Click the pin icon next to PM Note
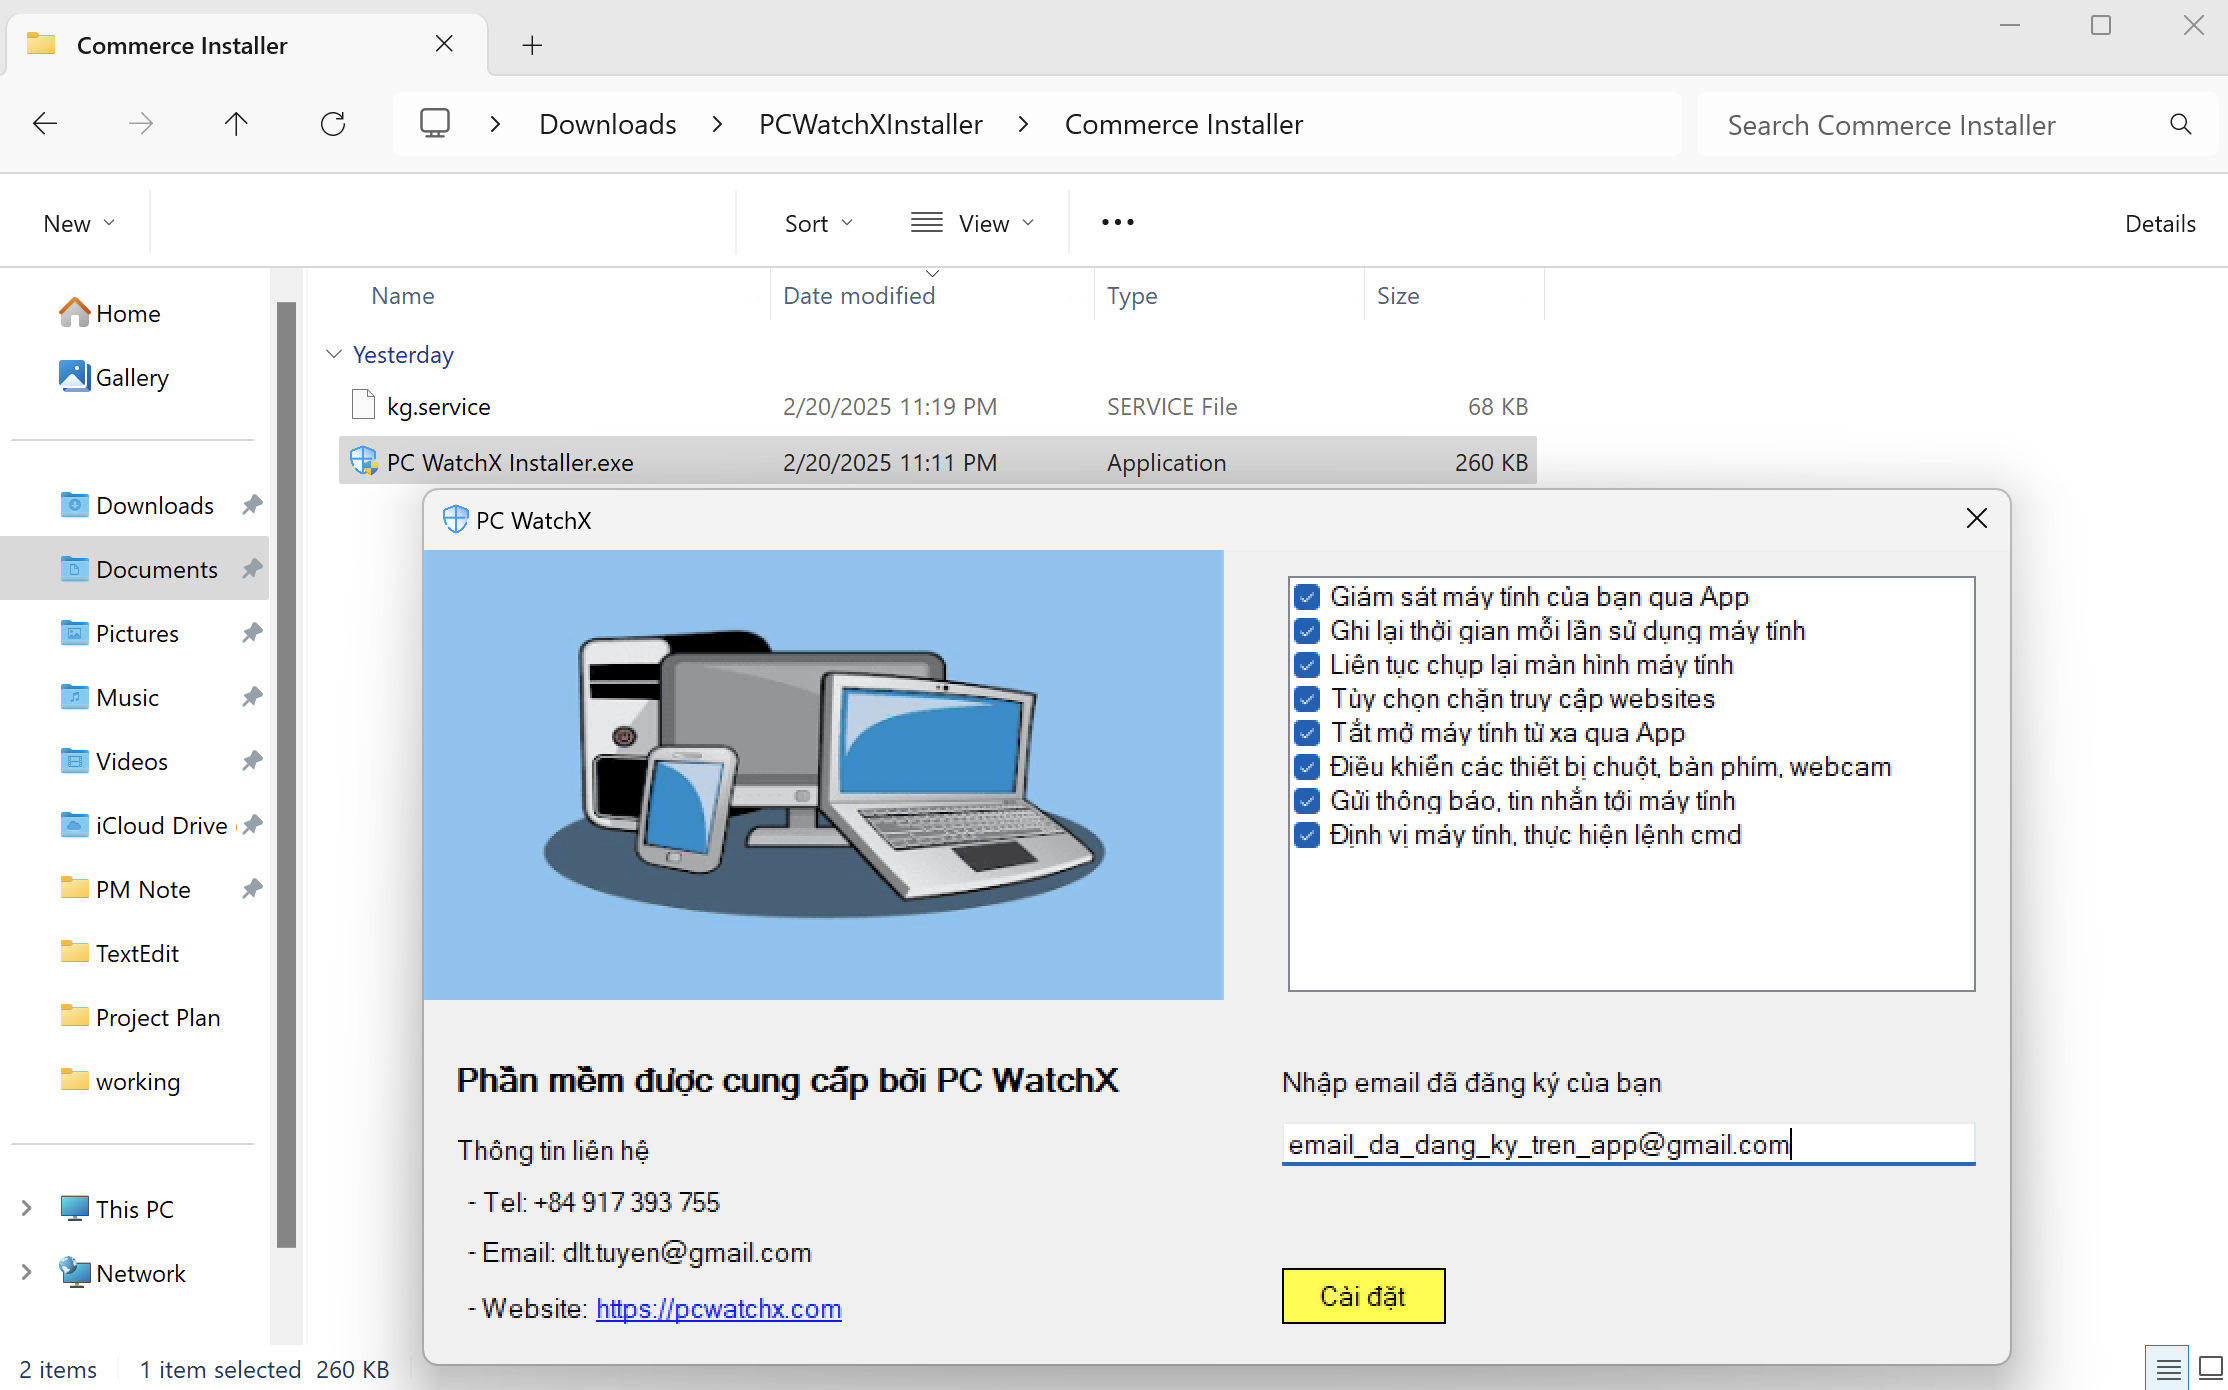Image resolution: width=2228 pixels, height=1390 pixels. 252,889
